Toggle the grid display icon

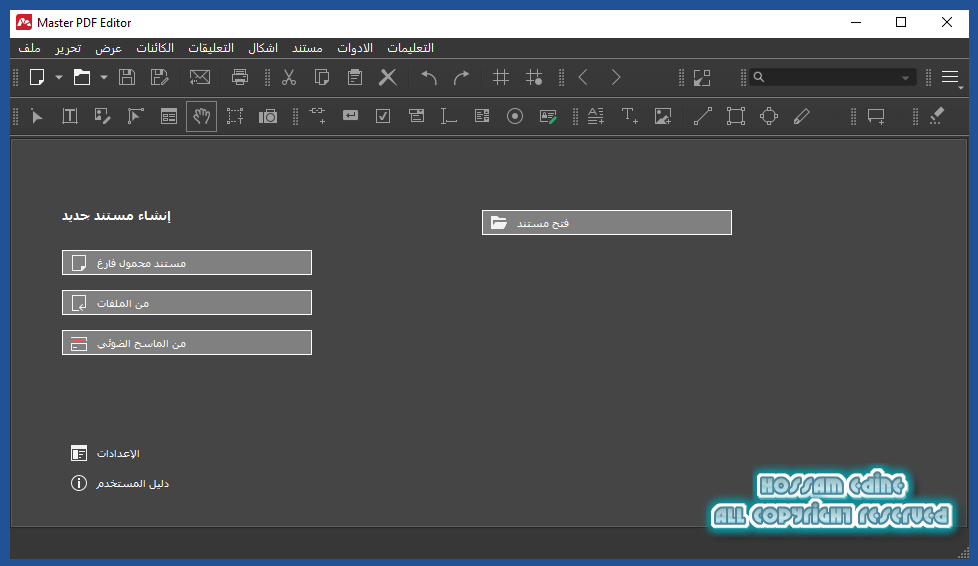(x=501, y=77)
